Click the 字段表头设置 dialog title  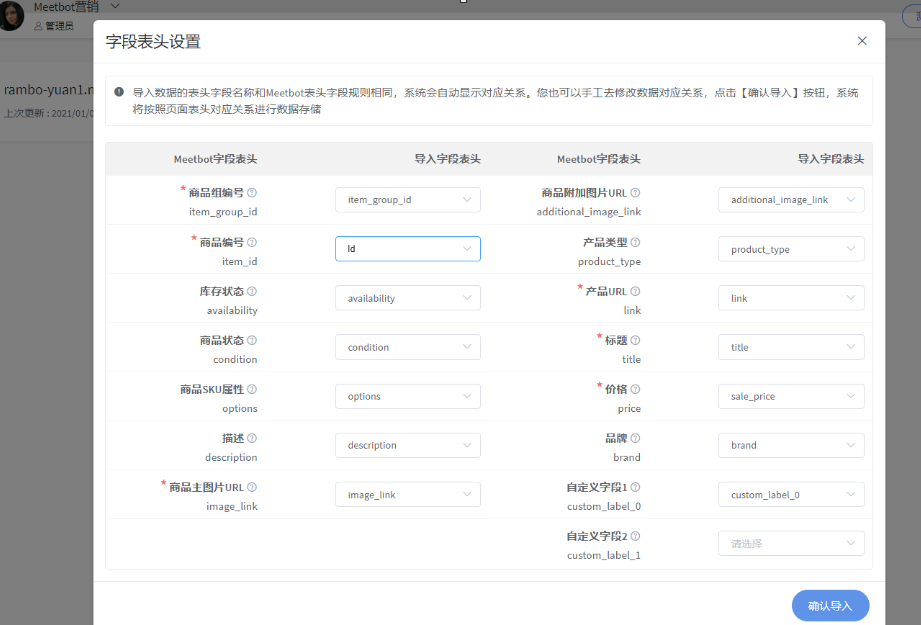[153, 42]
